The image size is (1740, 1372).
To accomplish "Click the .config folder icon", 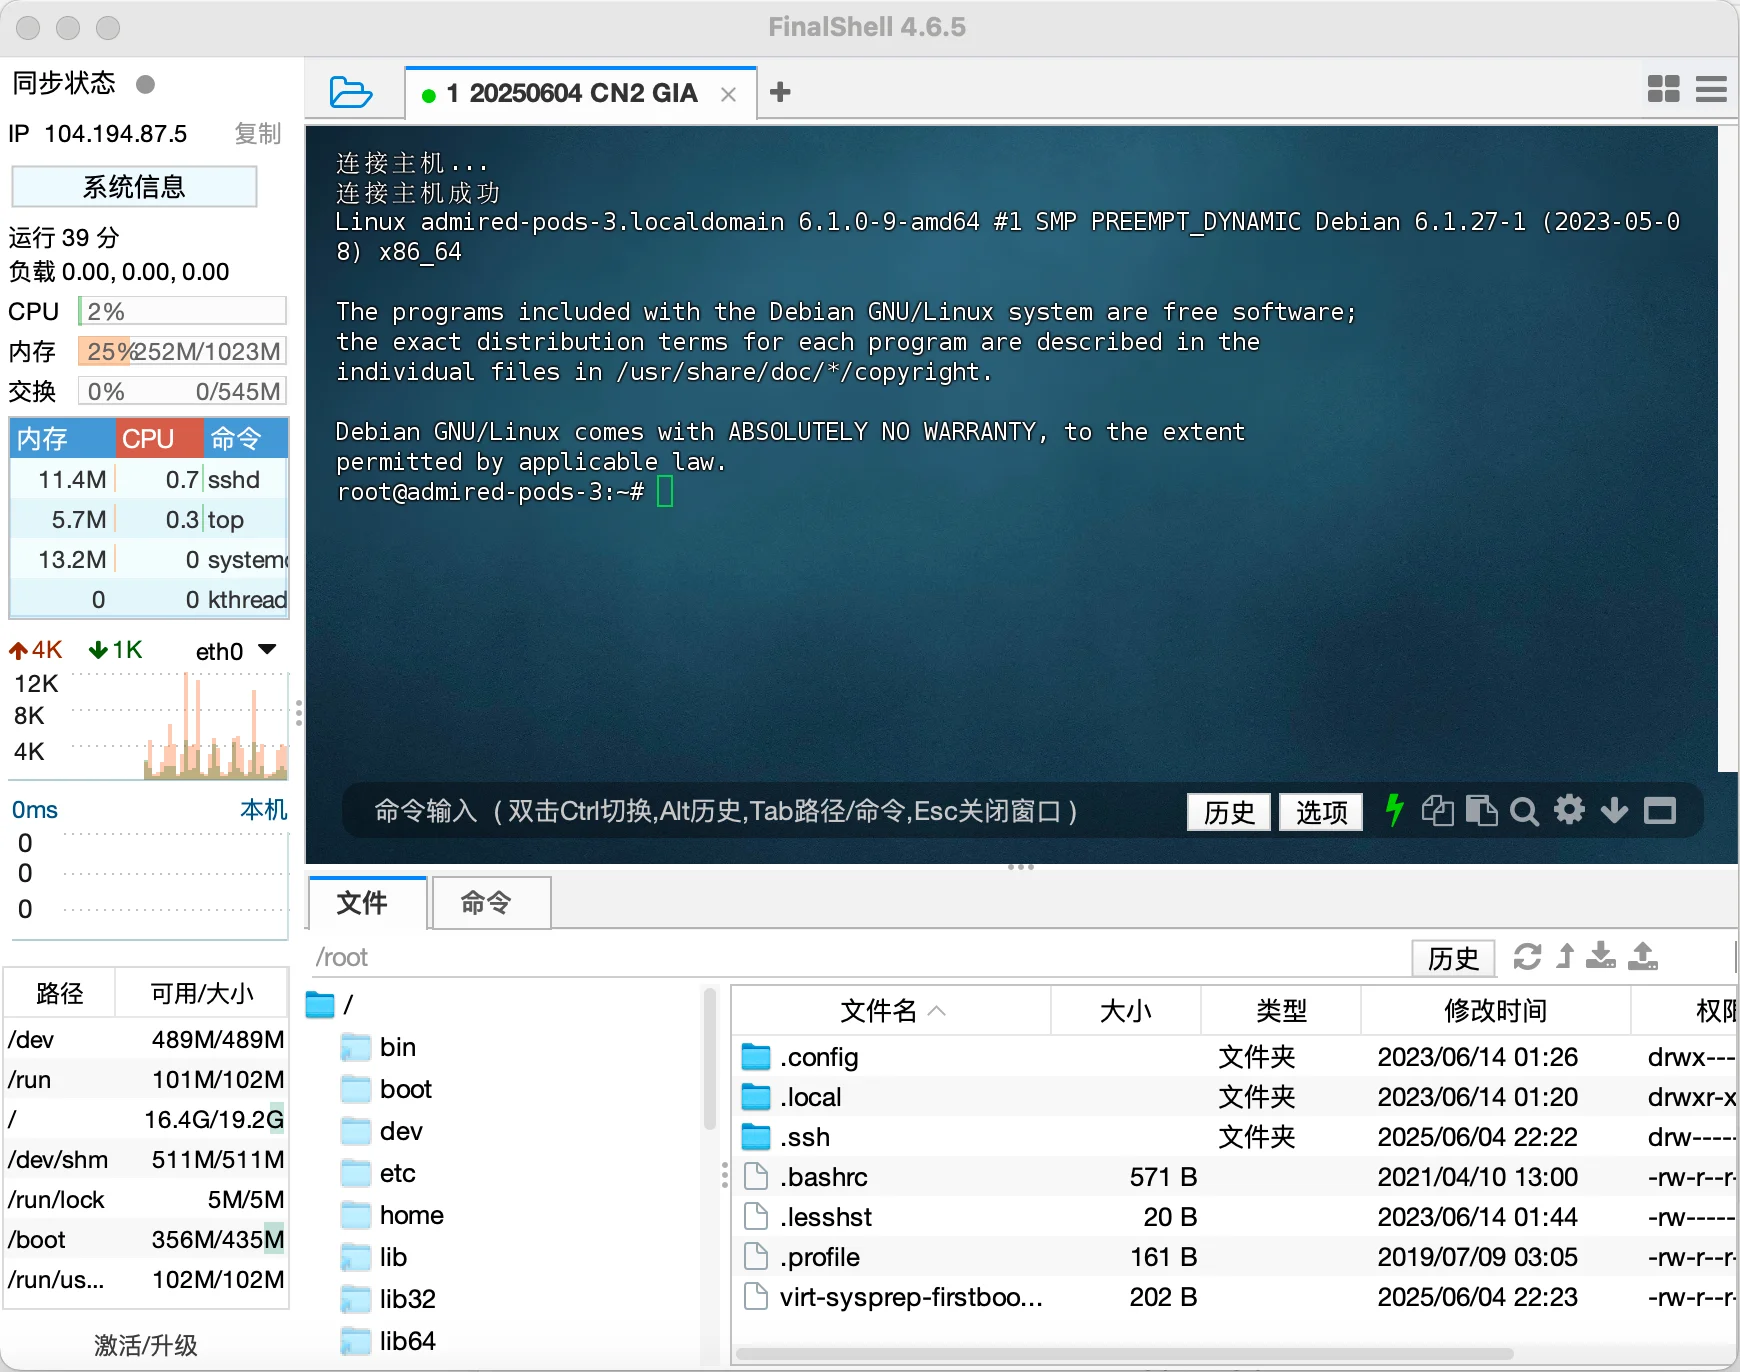I will coord(756,1056).
